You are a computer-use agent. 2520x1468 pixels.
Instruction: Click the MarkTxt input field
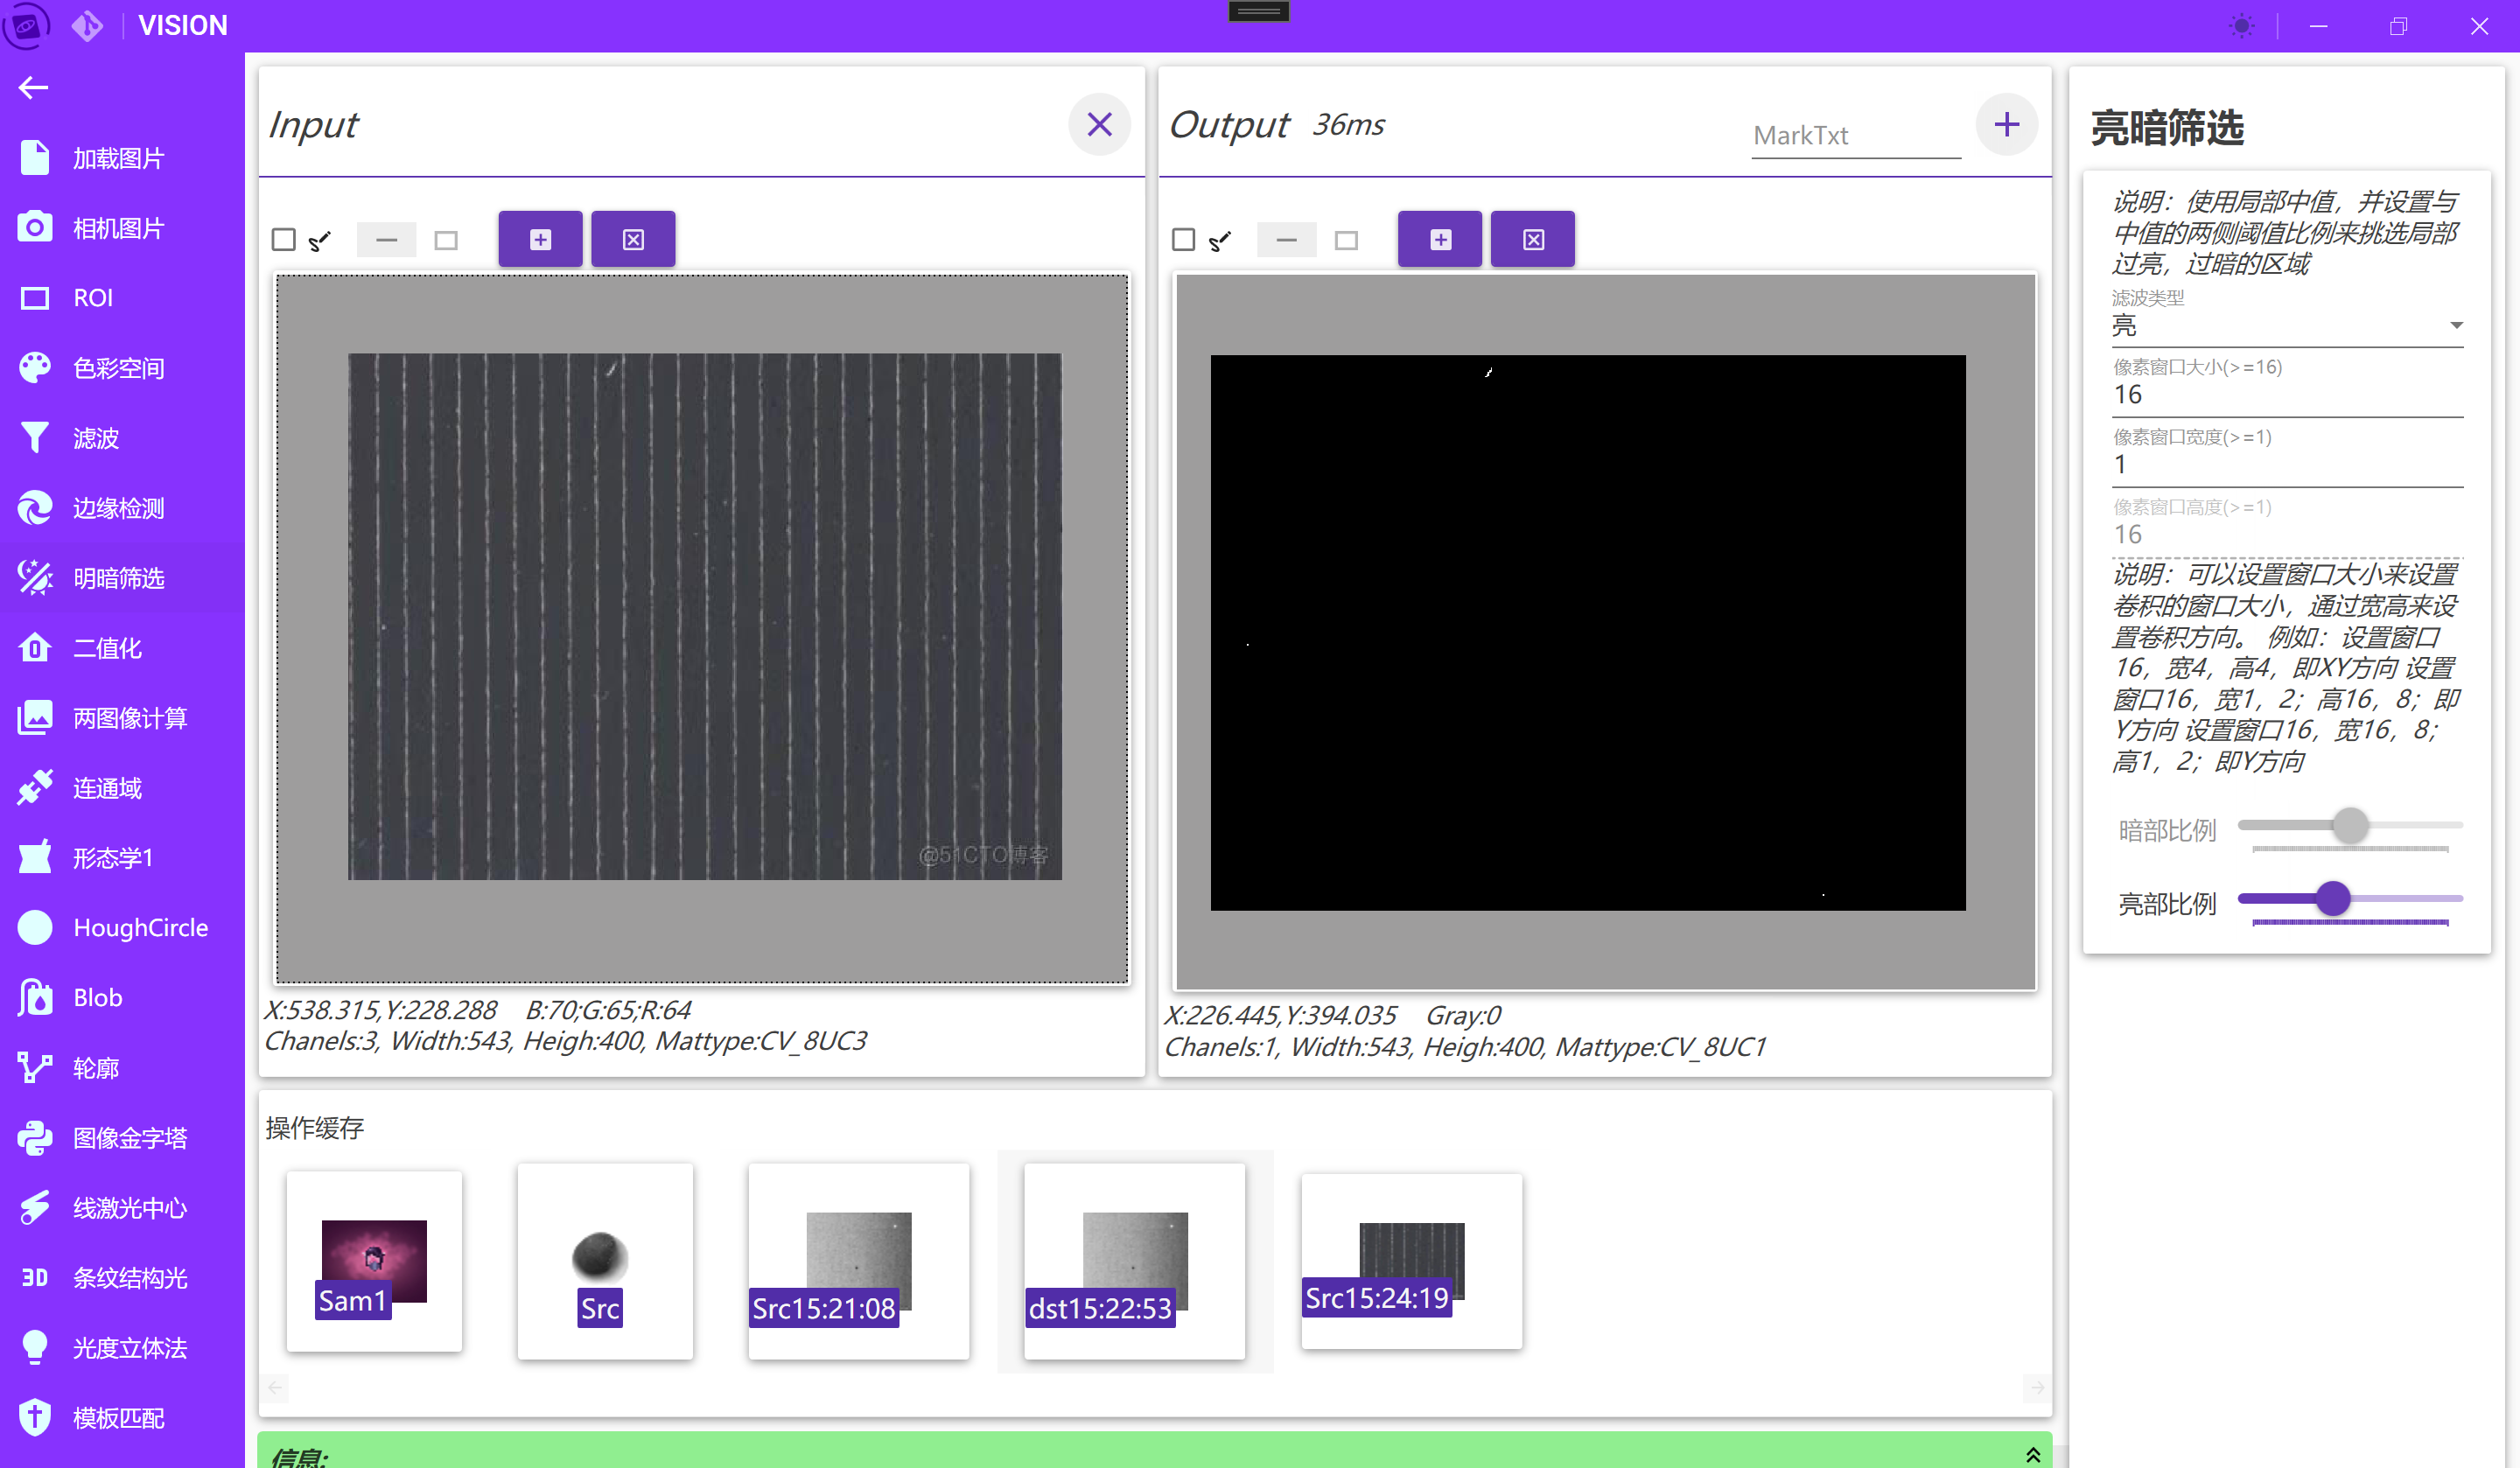pyautogui.click(x=1855, y=136)
